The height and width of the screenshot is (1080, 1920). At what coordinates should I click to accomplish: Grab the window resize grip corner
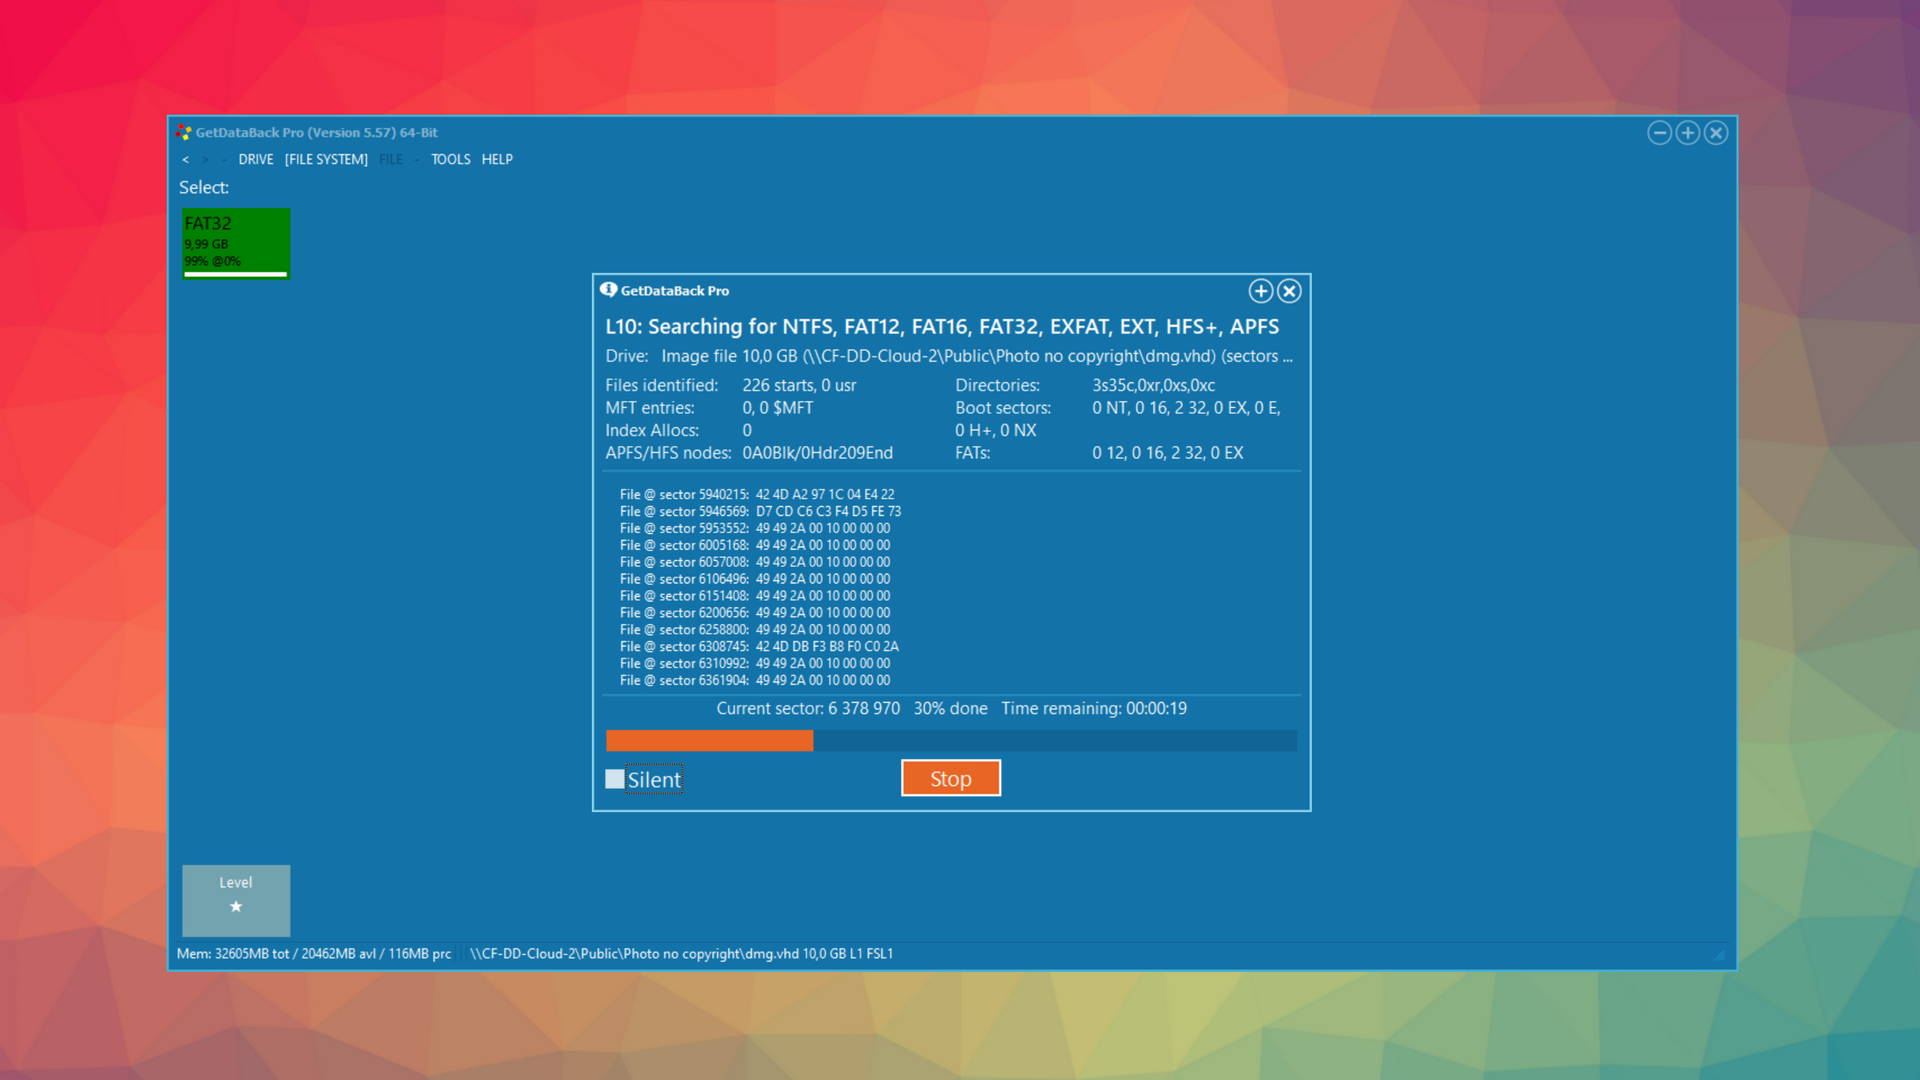tap(1720, 955)
